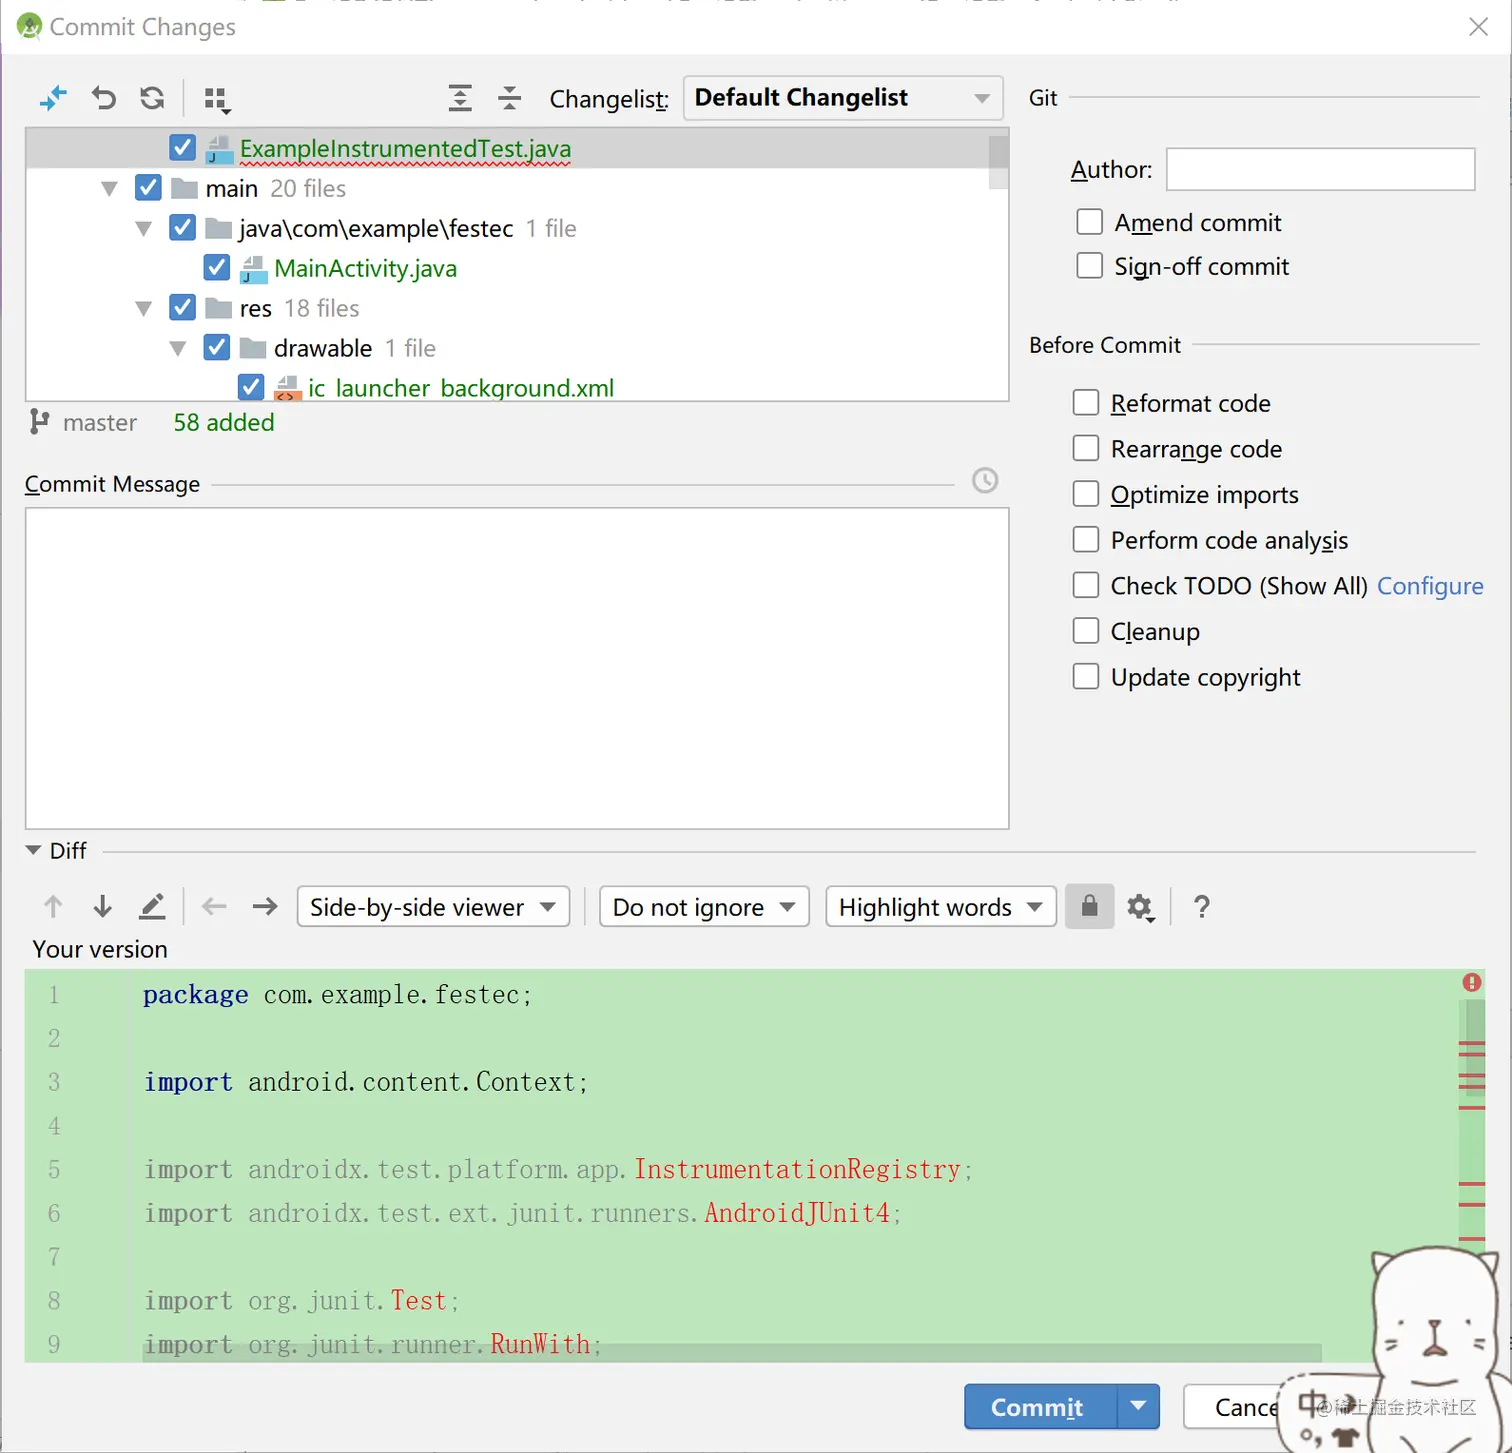This screenshot has width=1512, height=1453.
Task: Enable Cleanup checkbox
Action: (x=1086, y=631)
